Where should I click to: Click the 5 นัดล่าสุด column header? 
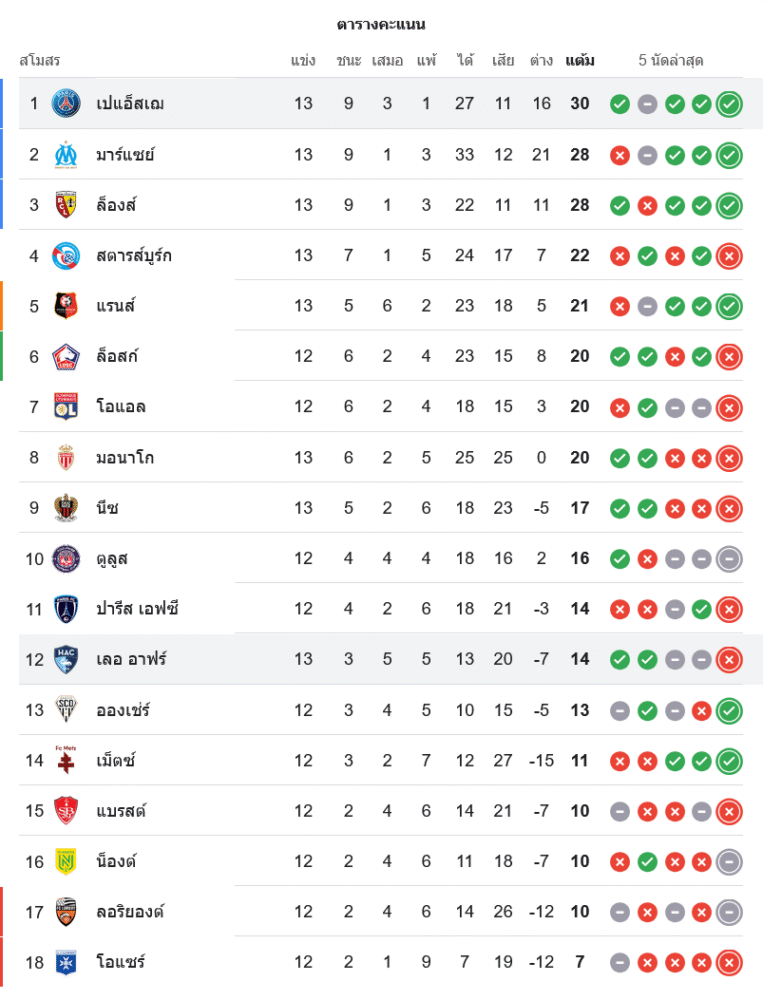click(671, 60)
